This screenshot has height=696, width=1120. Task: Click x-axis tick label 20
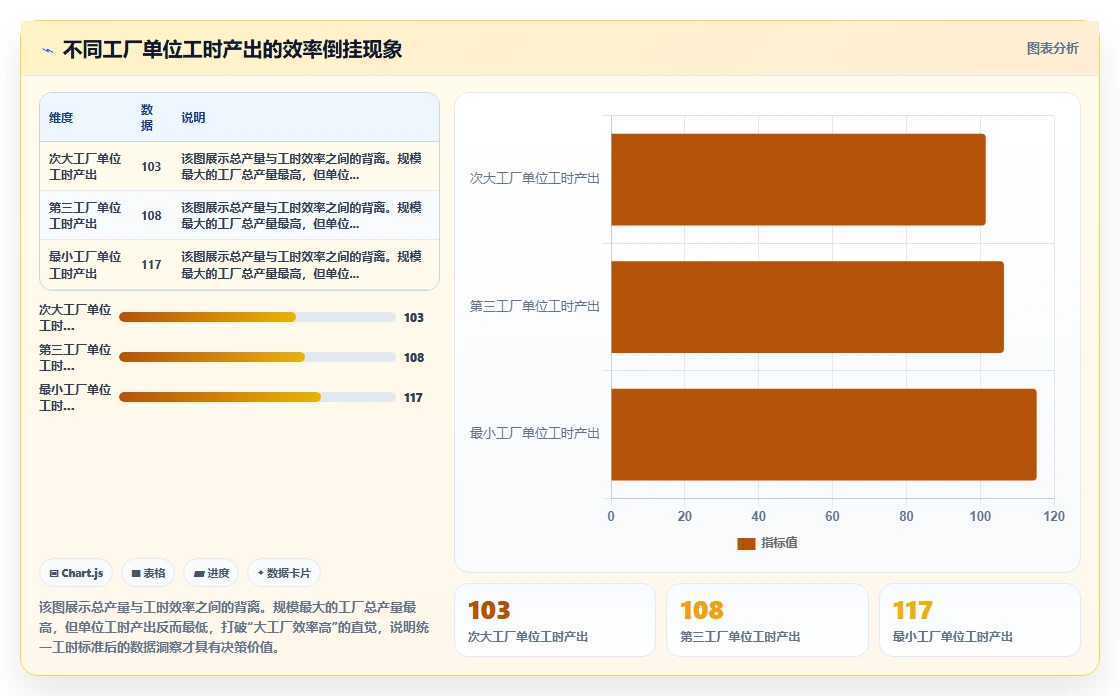pyautogui.click(x=684, y=517)
